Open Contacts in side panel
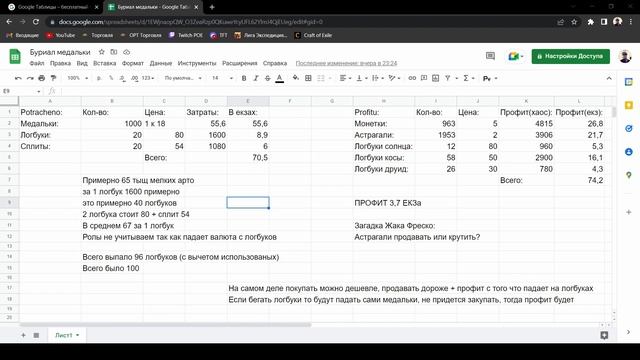Viewport: 640px width, 360px height. click(629, 152)
